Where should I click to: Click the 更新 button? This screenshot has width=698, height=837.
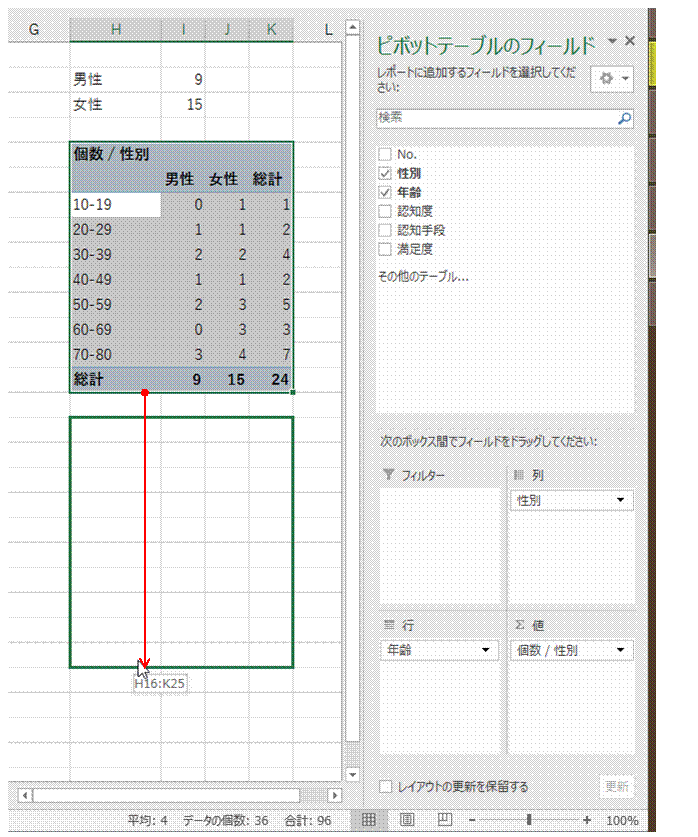616,786
